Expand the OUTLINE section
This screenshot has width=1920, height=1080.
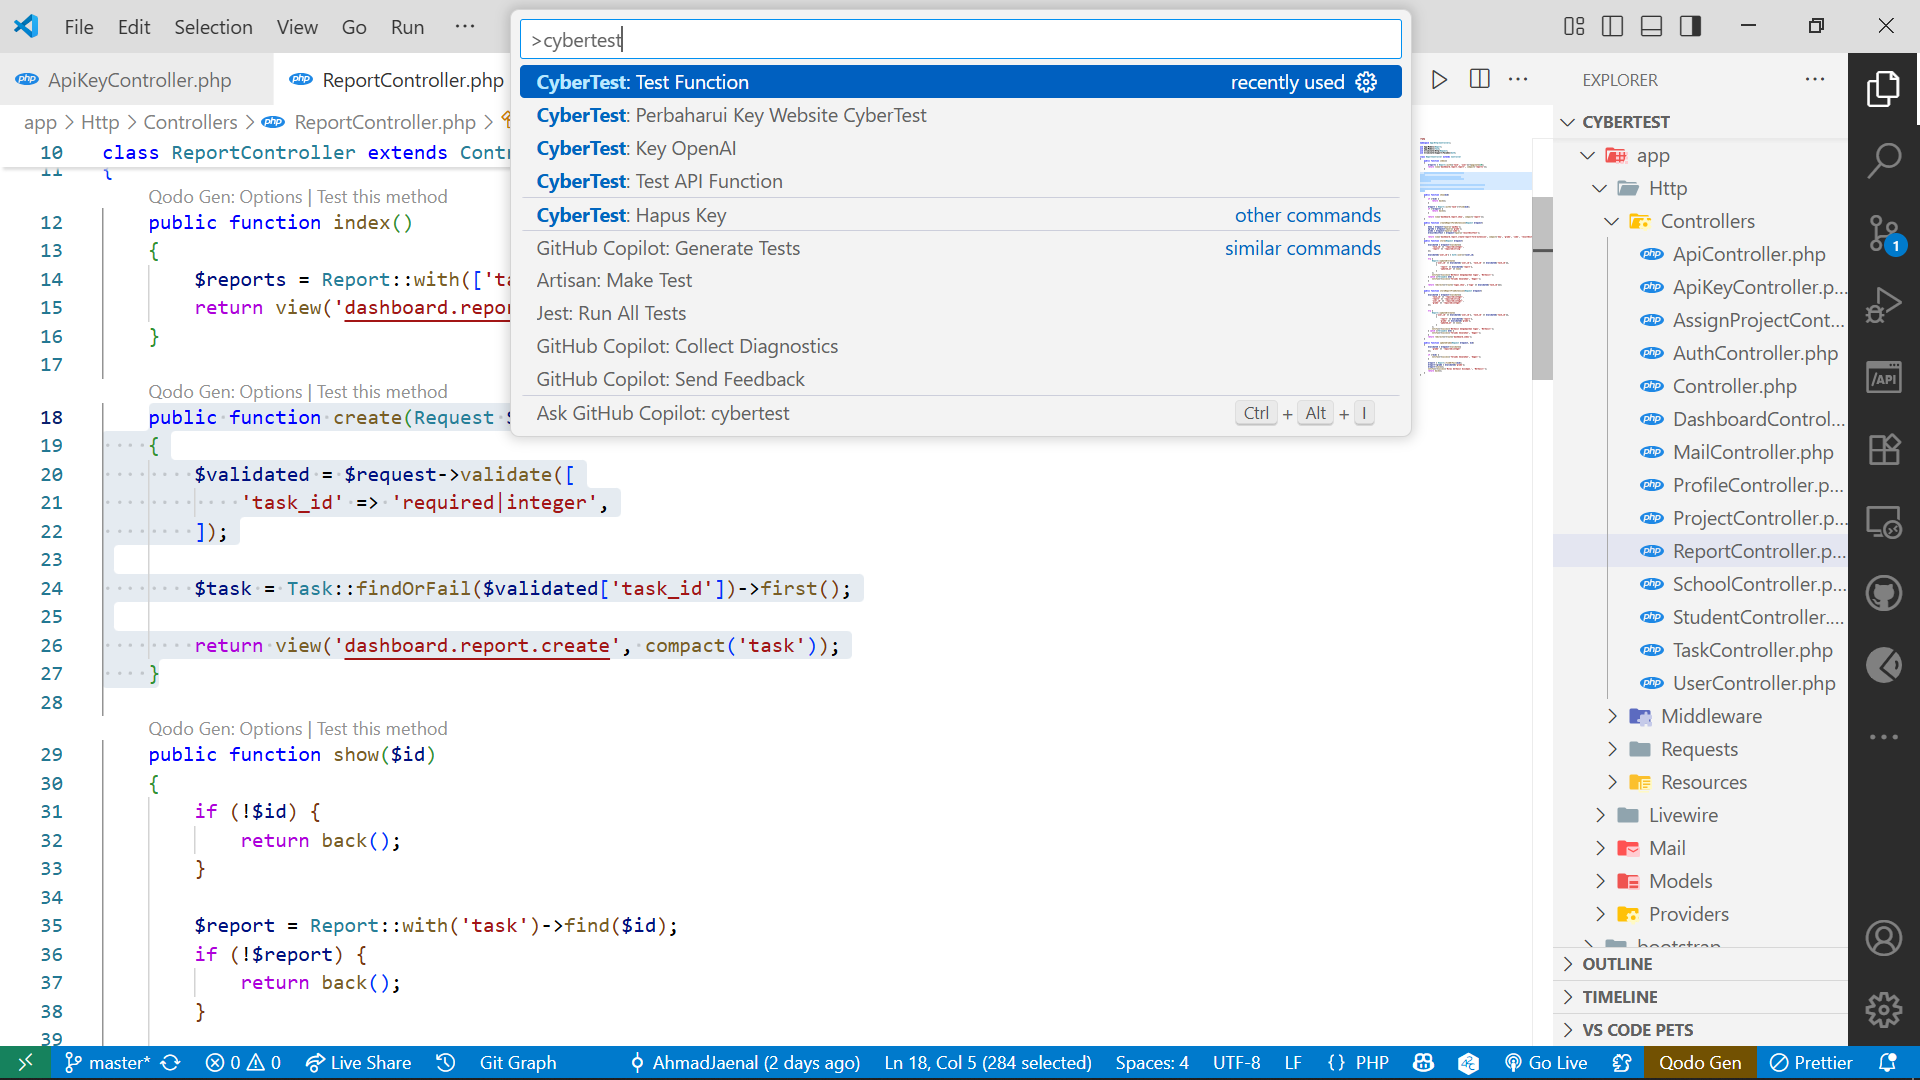(x=1617, y=964)
